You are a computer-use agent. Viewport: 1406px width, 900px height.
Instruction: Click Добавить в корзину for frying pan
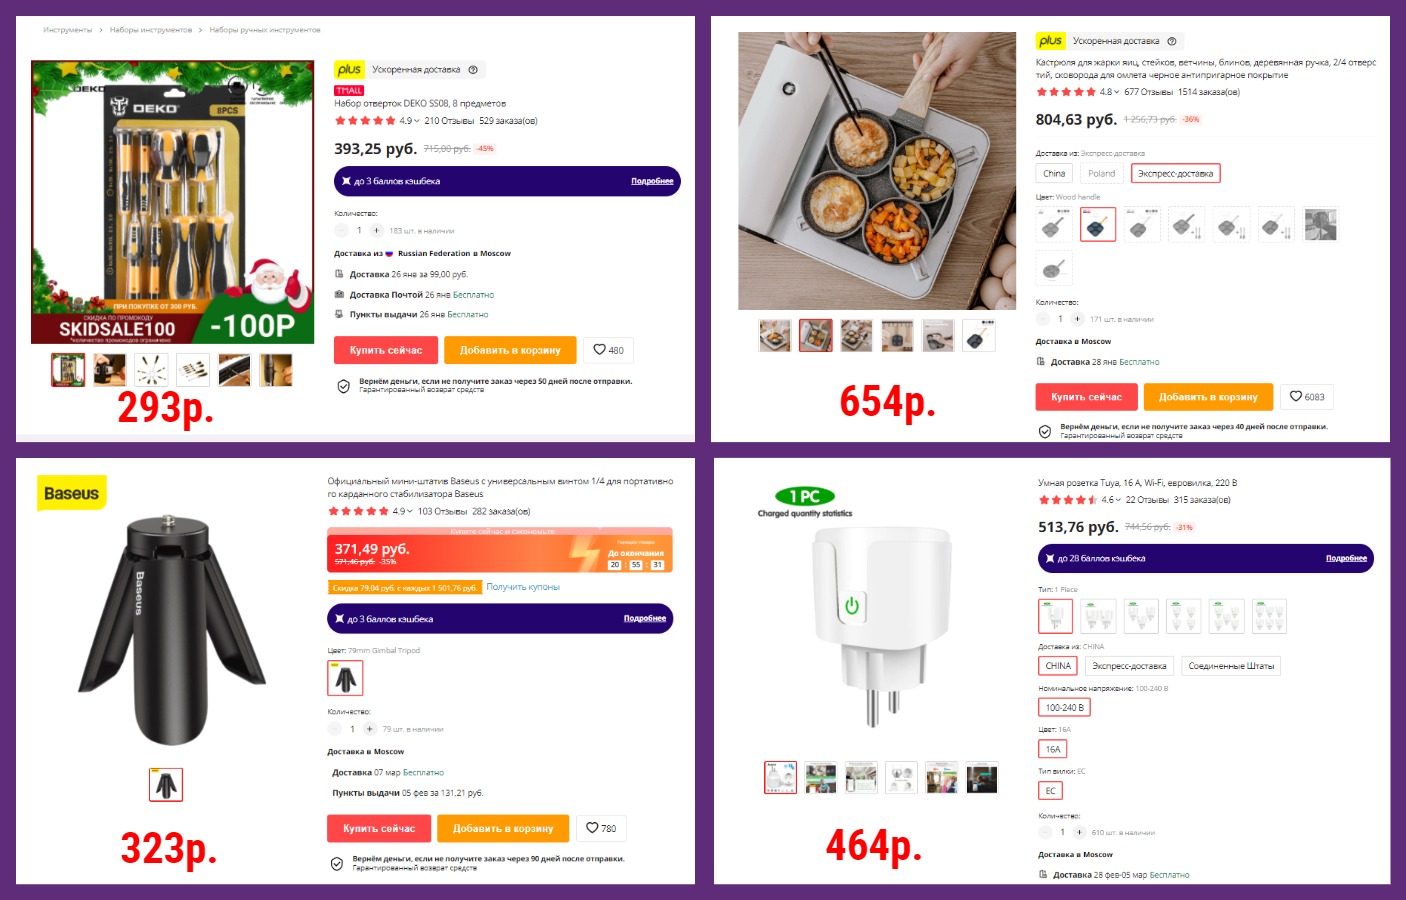1208,397
